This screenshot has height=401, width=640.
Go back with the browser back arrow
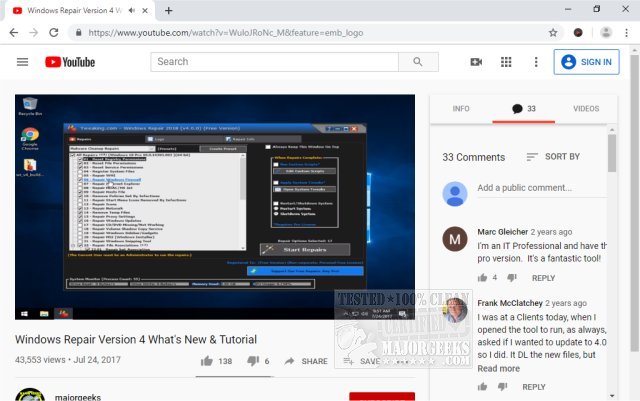[13, 33]
